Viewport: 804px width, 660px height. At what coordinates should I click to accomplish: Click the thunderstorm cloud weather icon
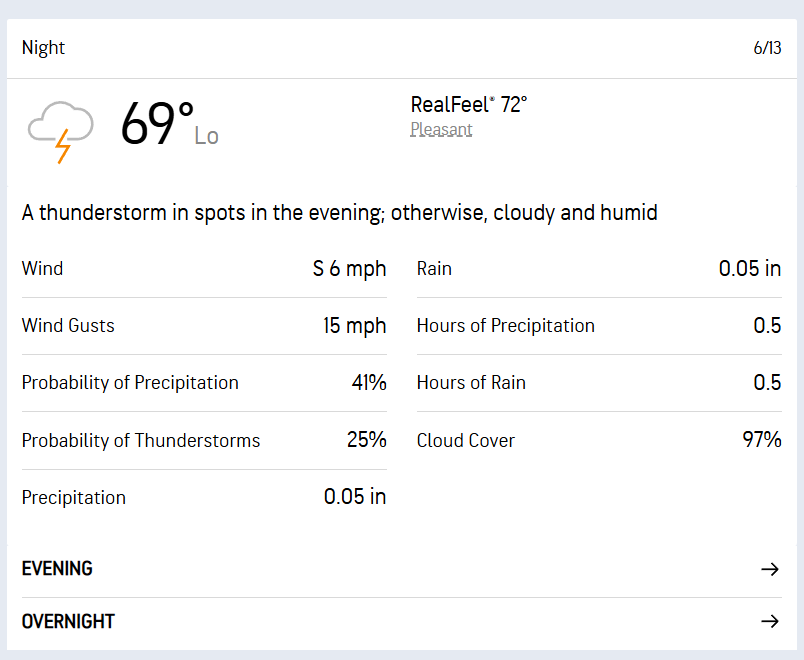[61, 132]
